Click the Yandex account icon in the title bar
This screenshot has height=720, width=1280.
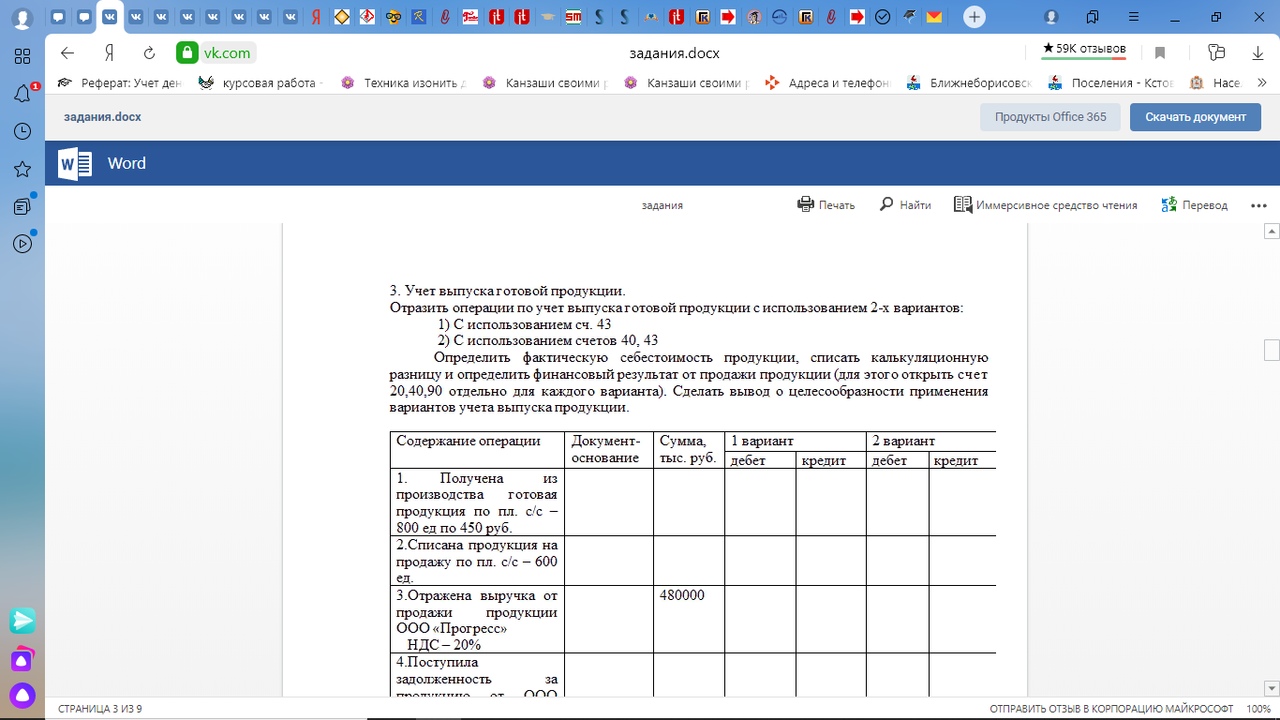point(1051,17)
